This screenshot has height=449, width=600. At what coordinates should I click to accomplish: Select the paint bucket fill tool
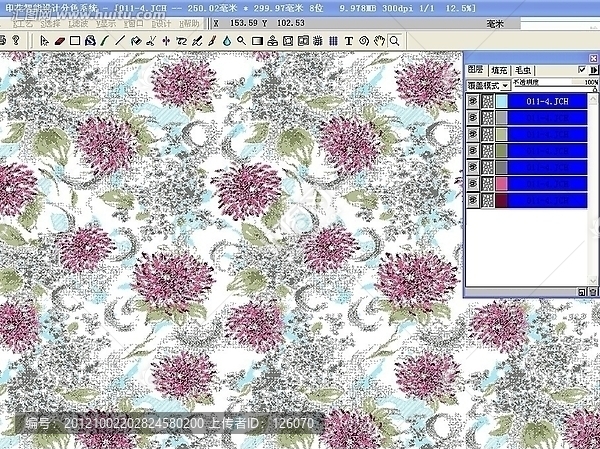(135, 41)
